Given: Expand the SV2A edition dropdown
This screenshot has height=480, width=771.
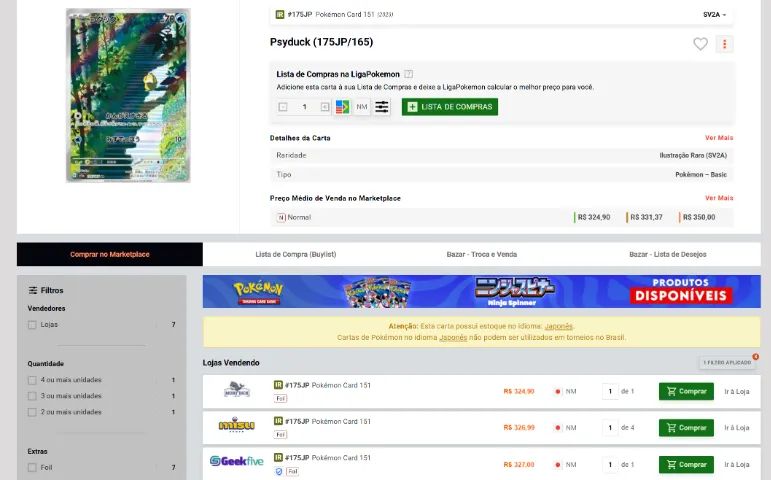Looking at the screenshot, I should click(714, 15).
